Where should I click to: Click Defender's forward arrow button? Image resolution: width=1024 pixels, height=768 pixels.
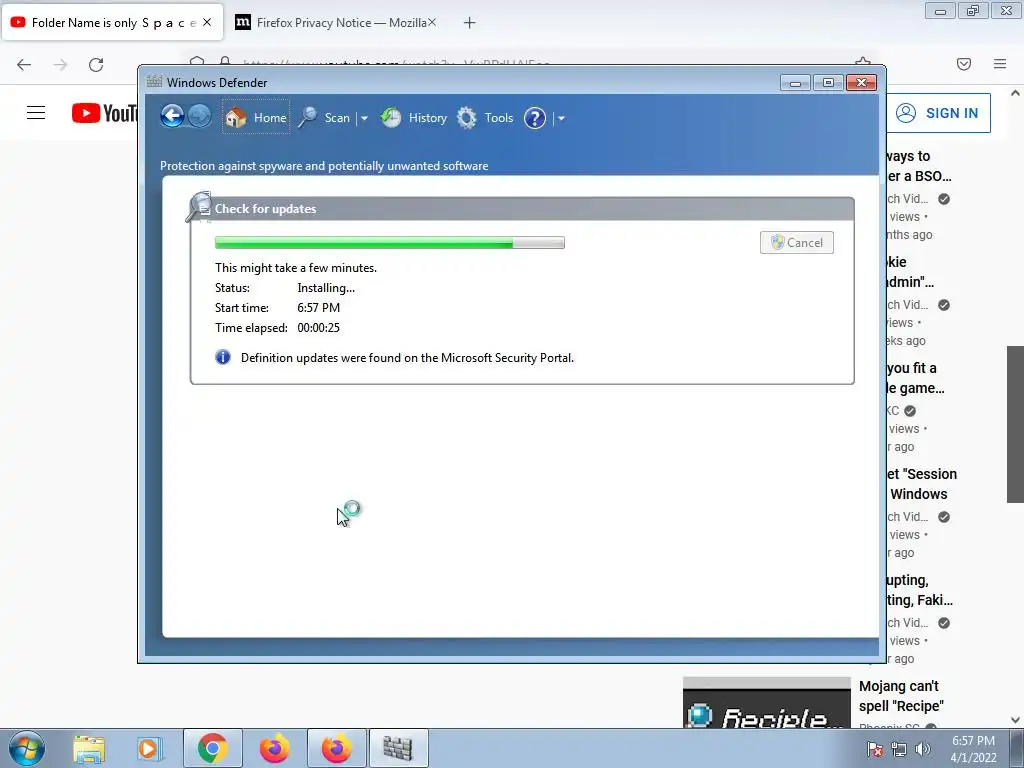click(200, 117)
